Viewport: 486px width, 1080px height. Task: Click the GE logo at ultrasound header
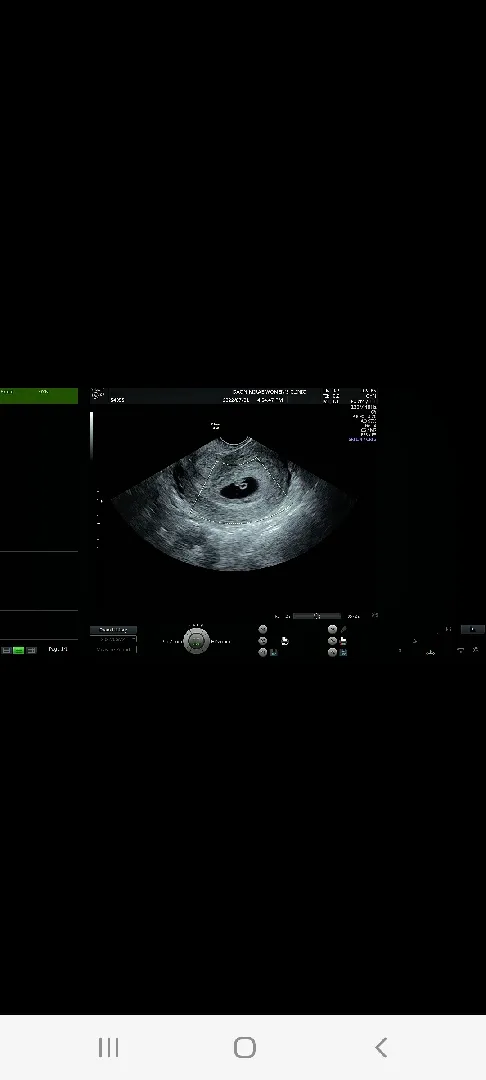[98, 395]
